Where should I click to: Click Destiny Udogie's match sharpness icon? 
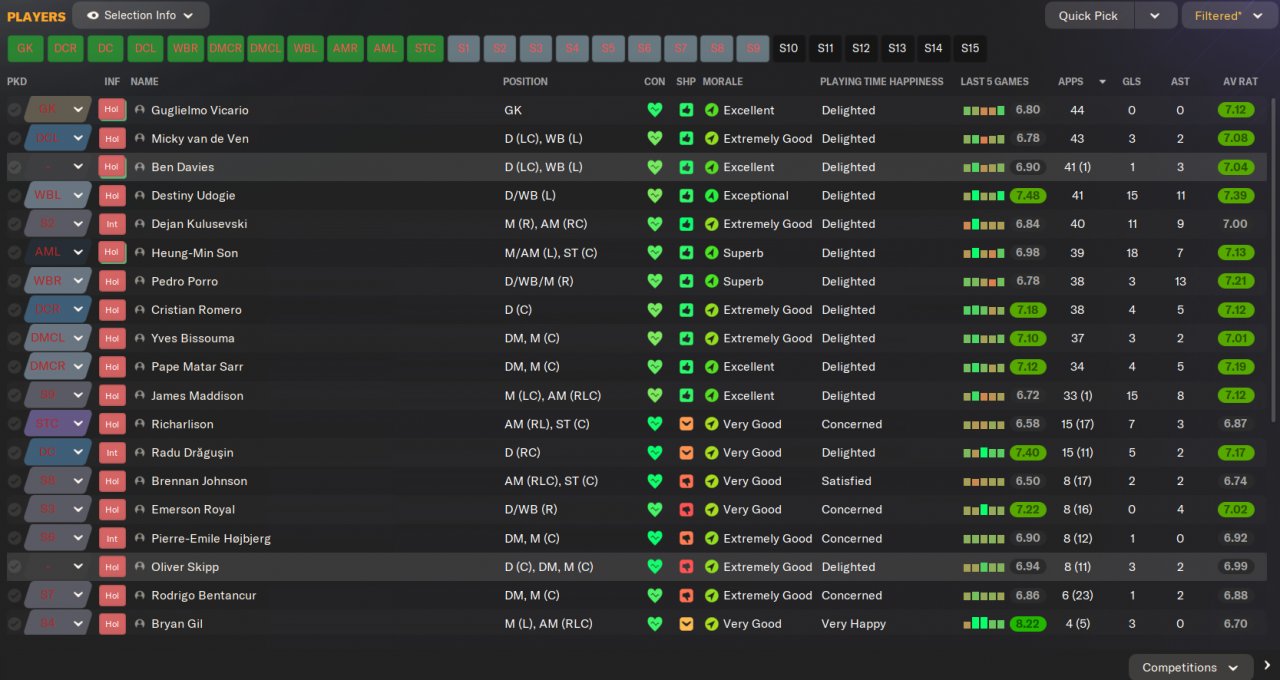pyautogui.click(x=686, y=196)
